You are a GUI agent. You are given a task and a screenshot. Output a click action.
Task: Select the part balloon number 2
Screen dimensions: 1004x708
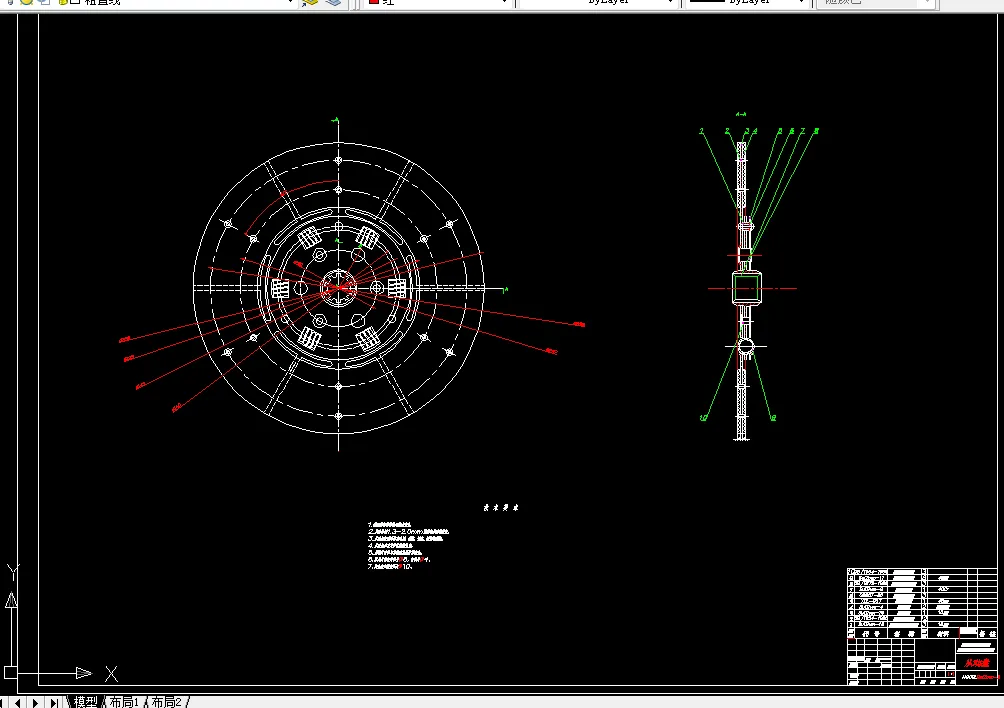pyautogui.click(x=727, y=131)
